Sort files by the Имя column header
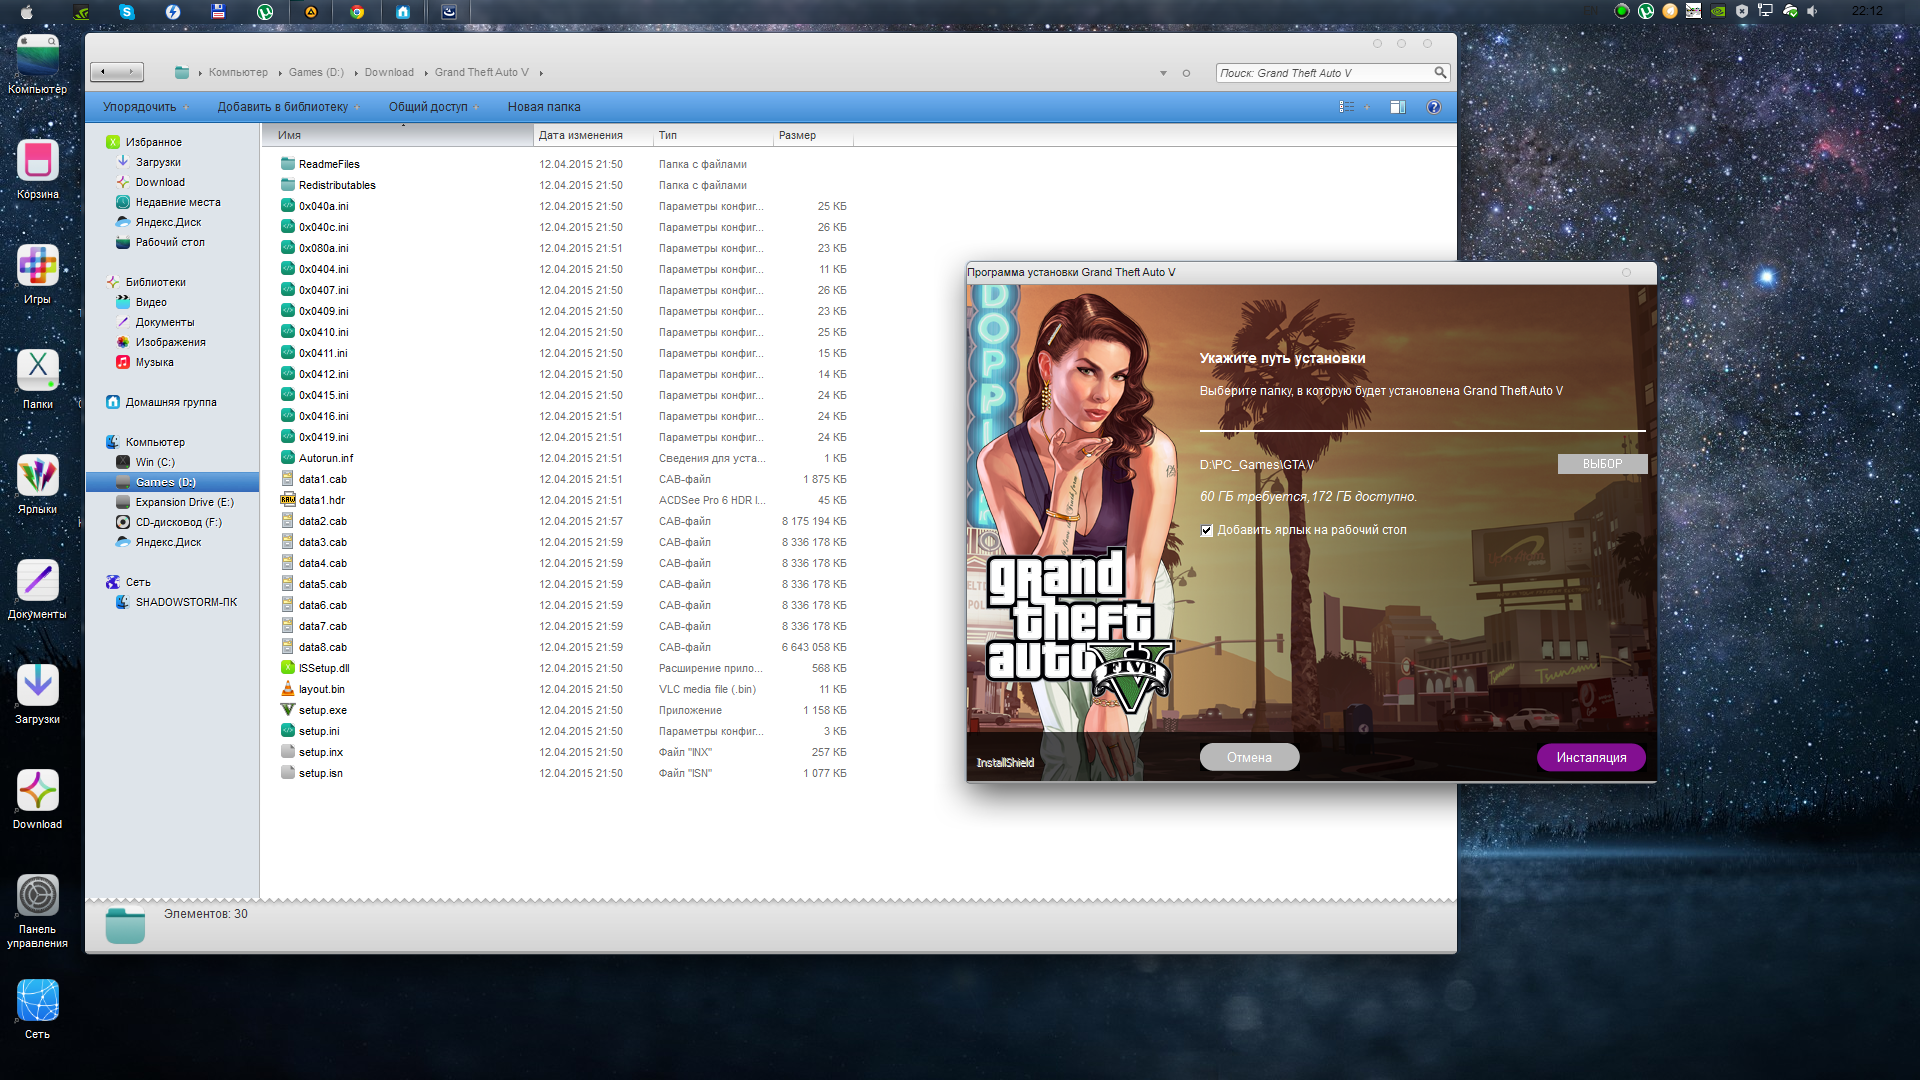 pos(398,135)
